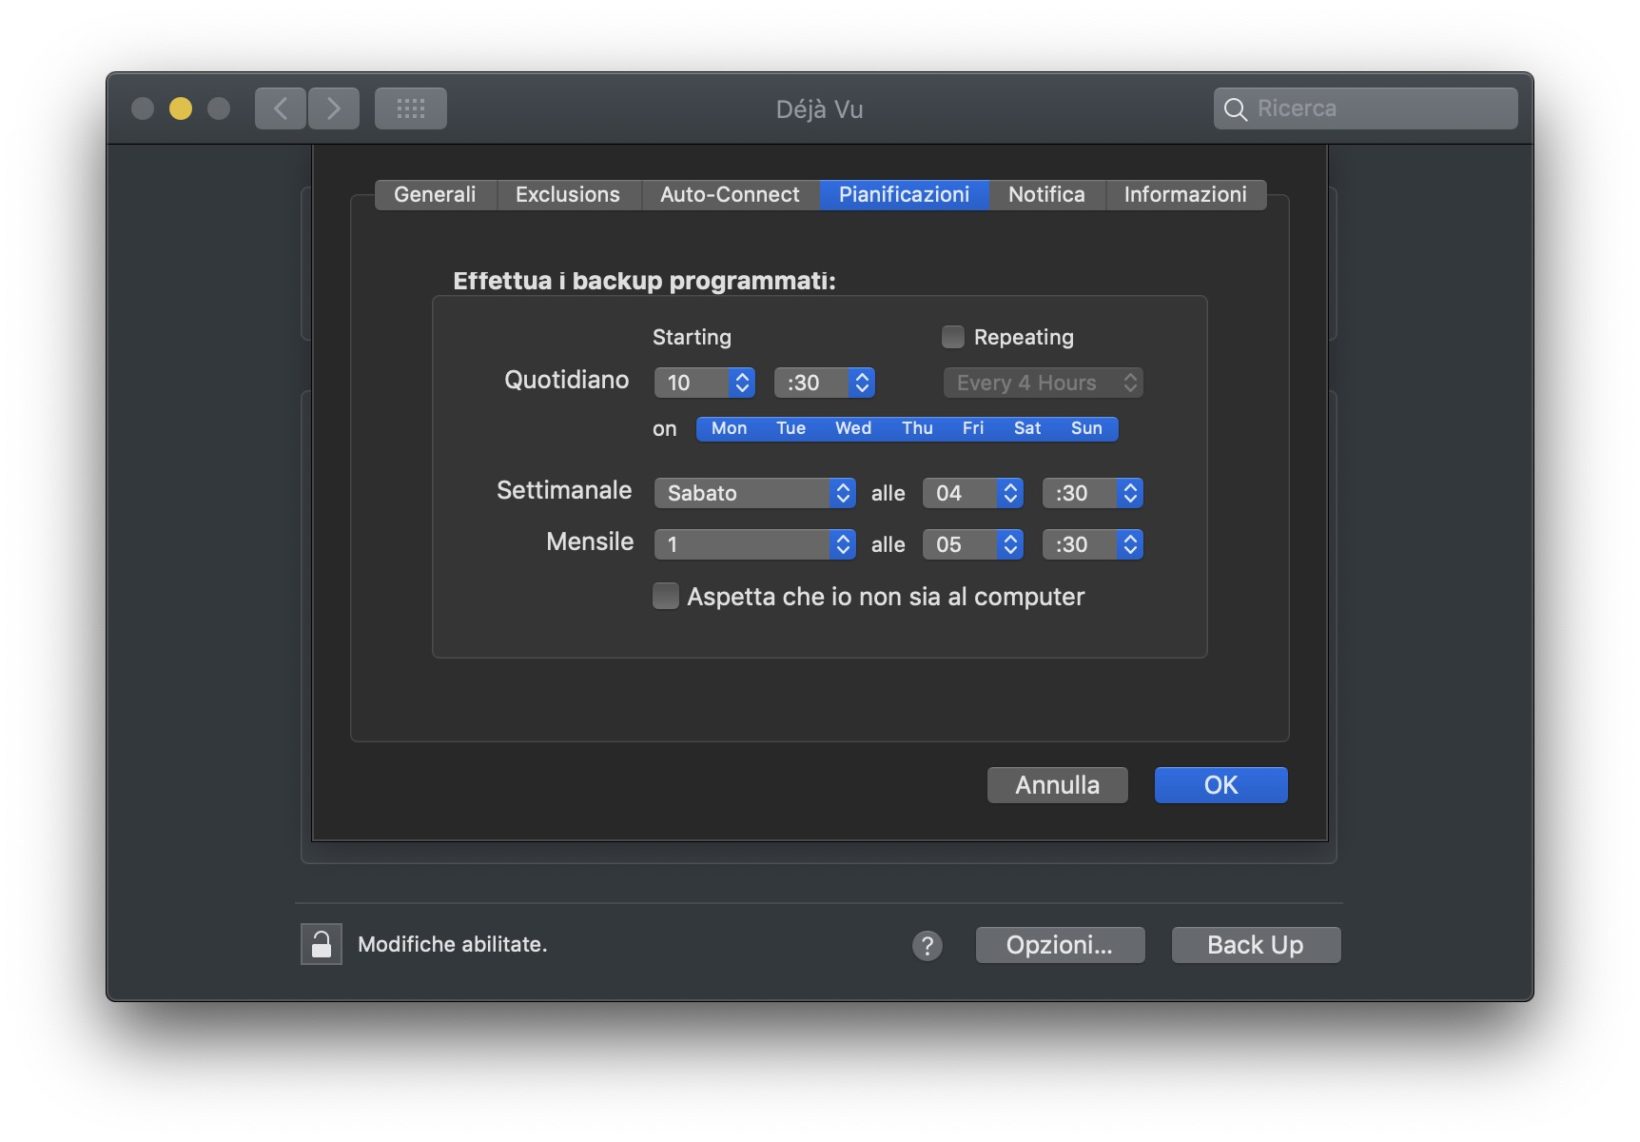The image size is (1640, 1142).
Task: Click the Settimanale label
Action: 564,490
